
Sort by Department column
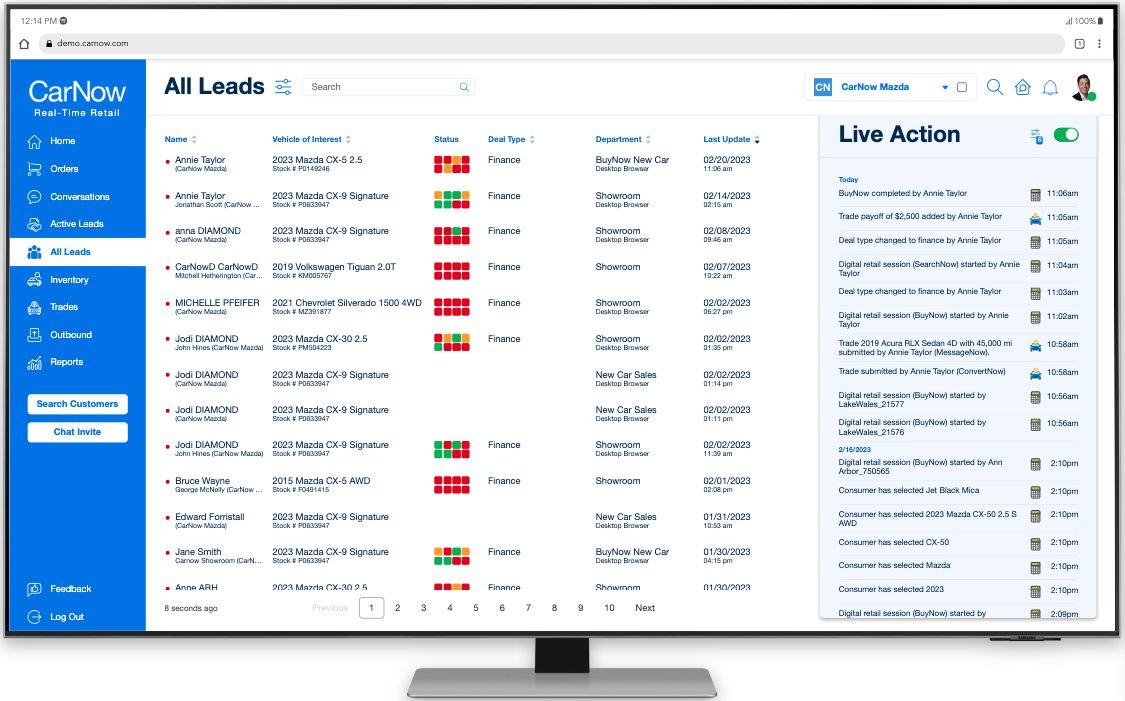(x=623, y=139)
